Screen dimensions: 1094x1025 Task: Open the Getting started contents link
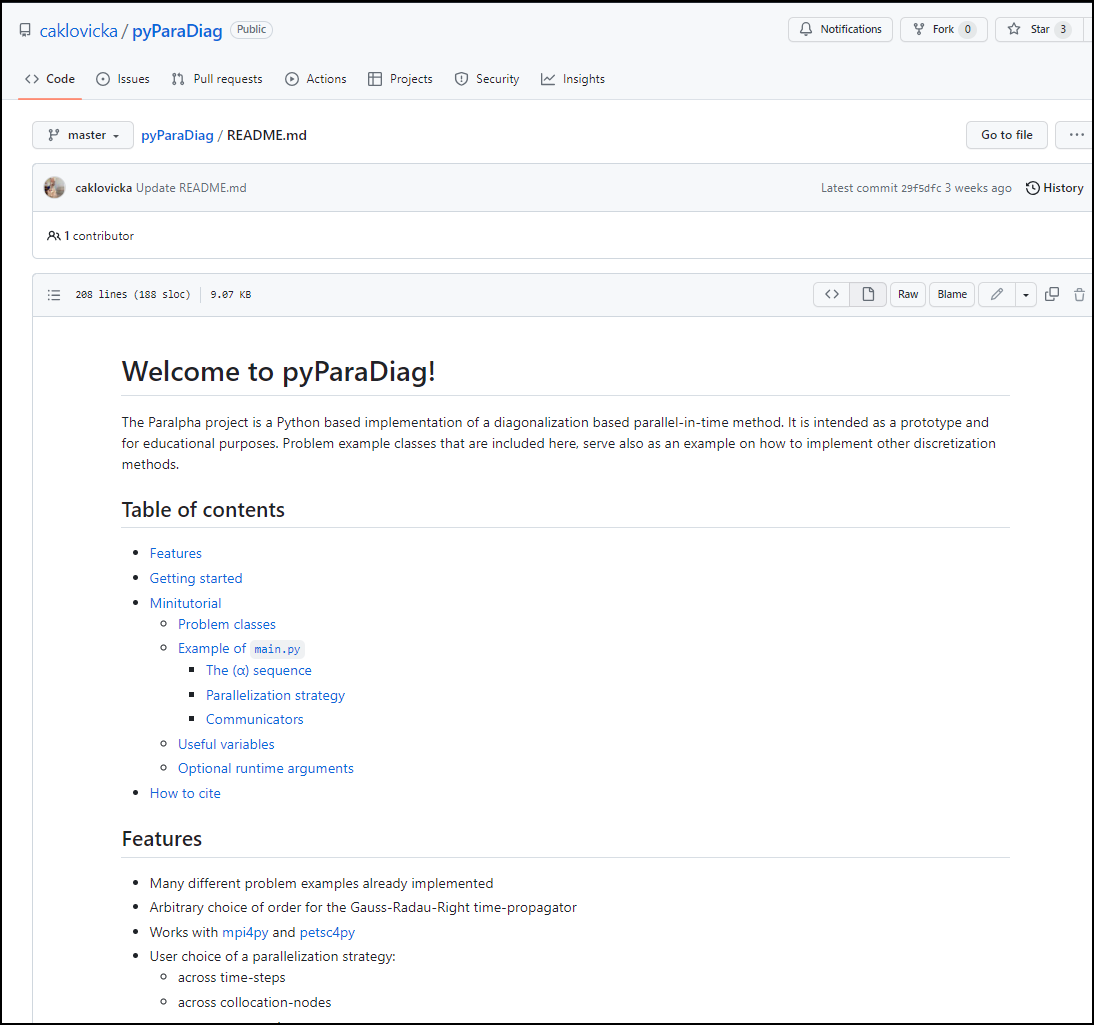tap(196, 578)
